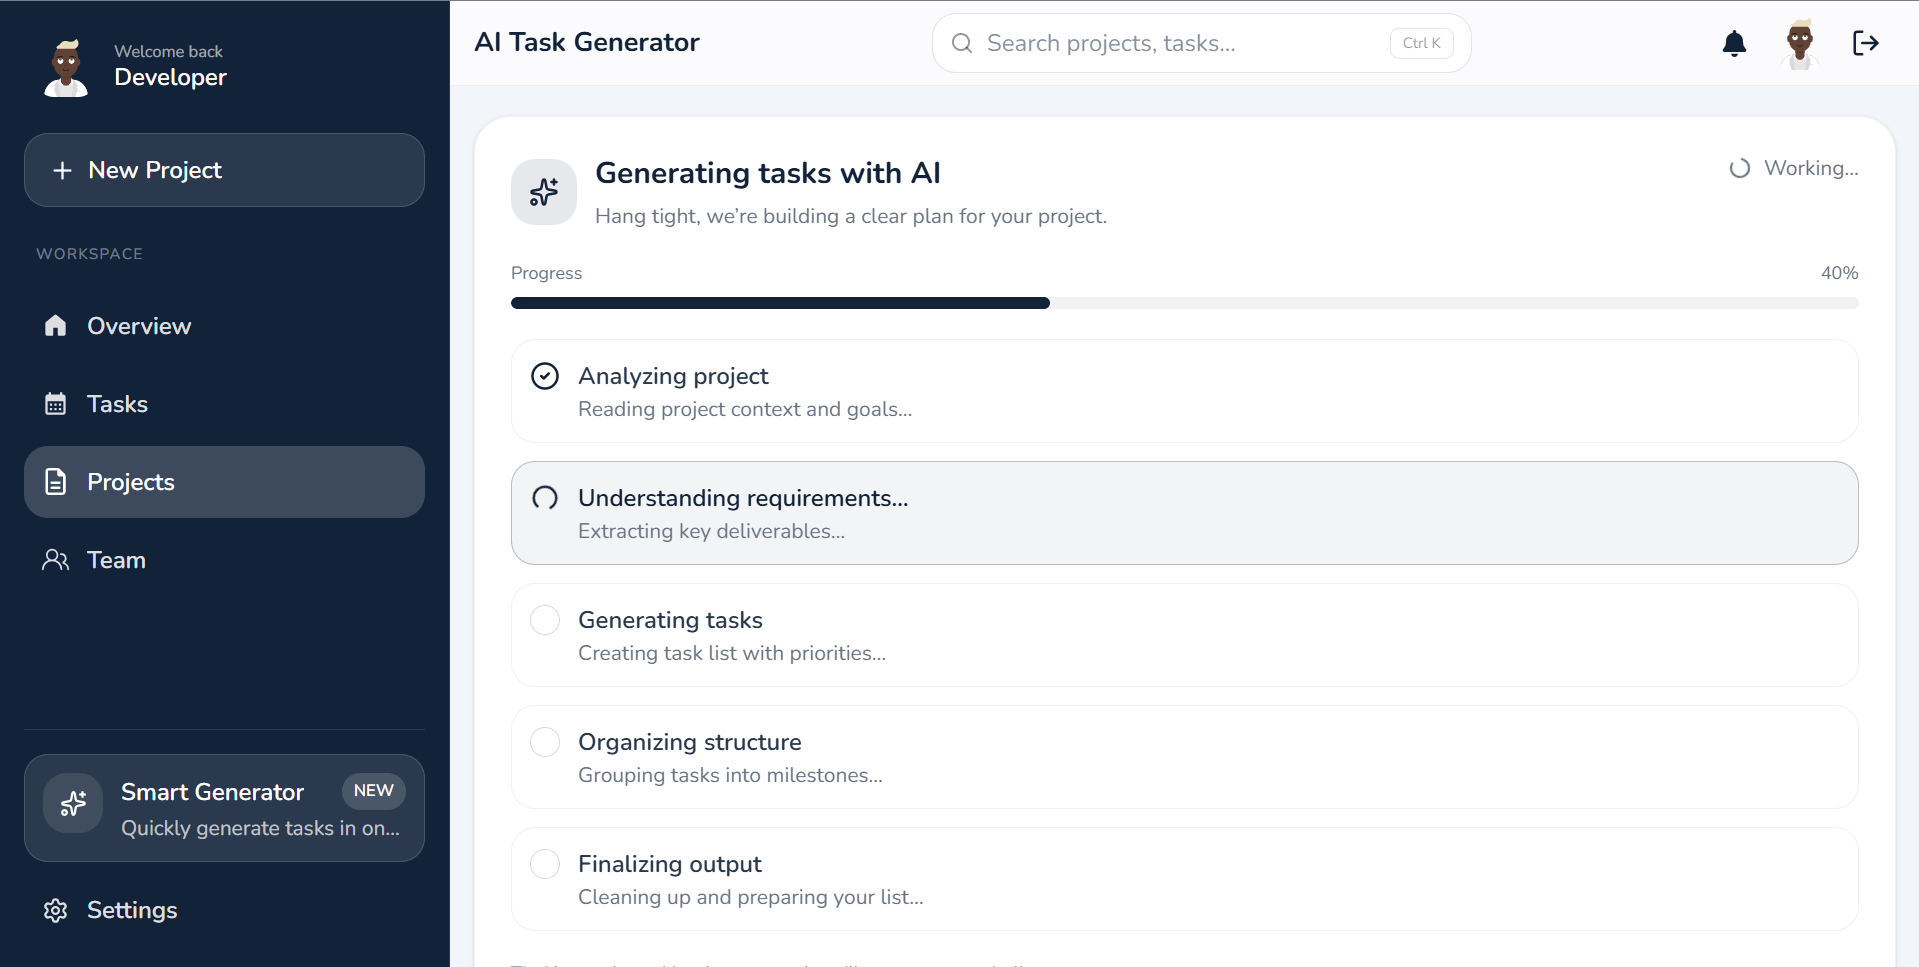Viewport: 1919px width, 967px height.
Task: Click the Finalizing output step title
Action: [670, 864]
